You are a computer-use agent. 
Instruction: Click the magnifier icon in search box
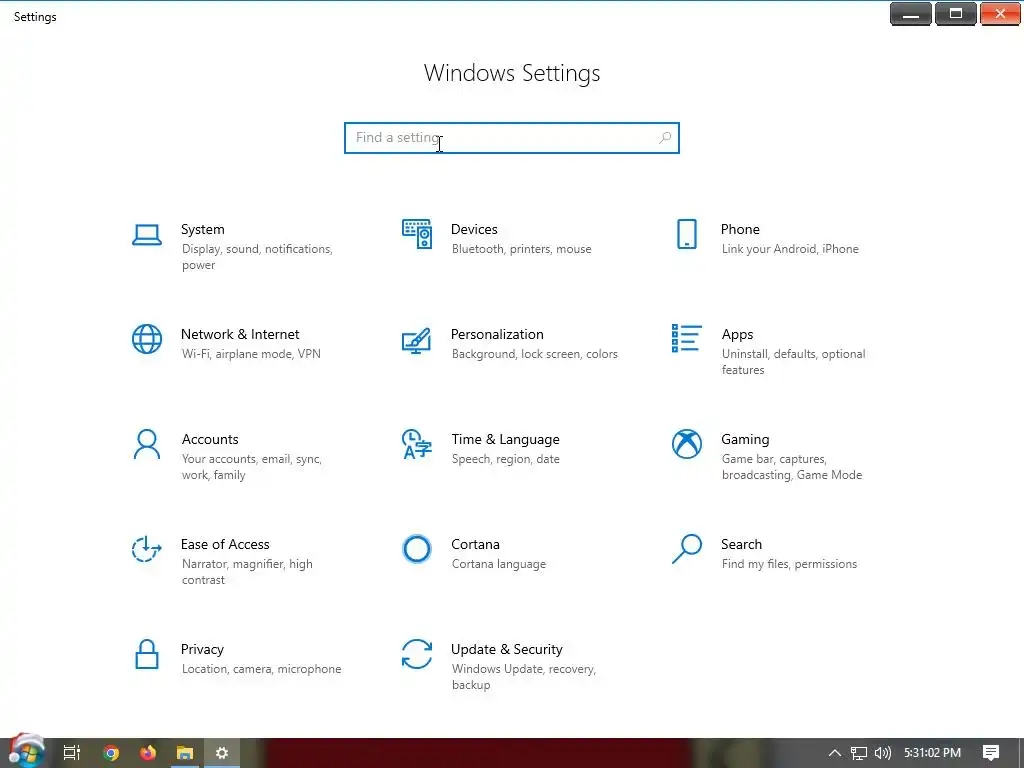[x=665, y=138]
